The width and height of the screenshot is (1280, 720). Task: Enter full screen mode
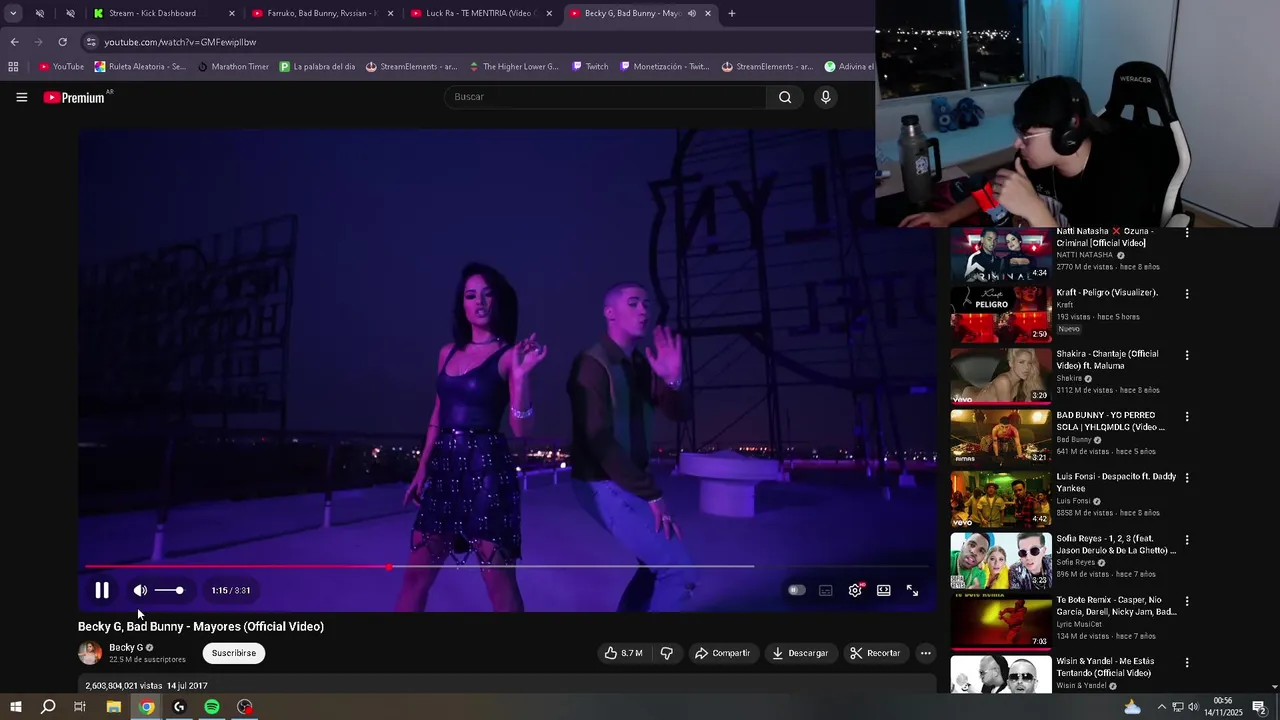tap(912, 590)
